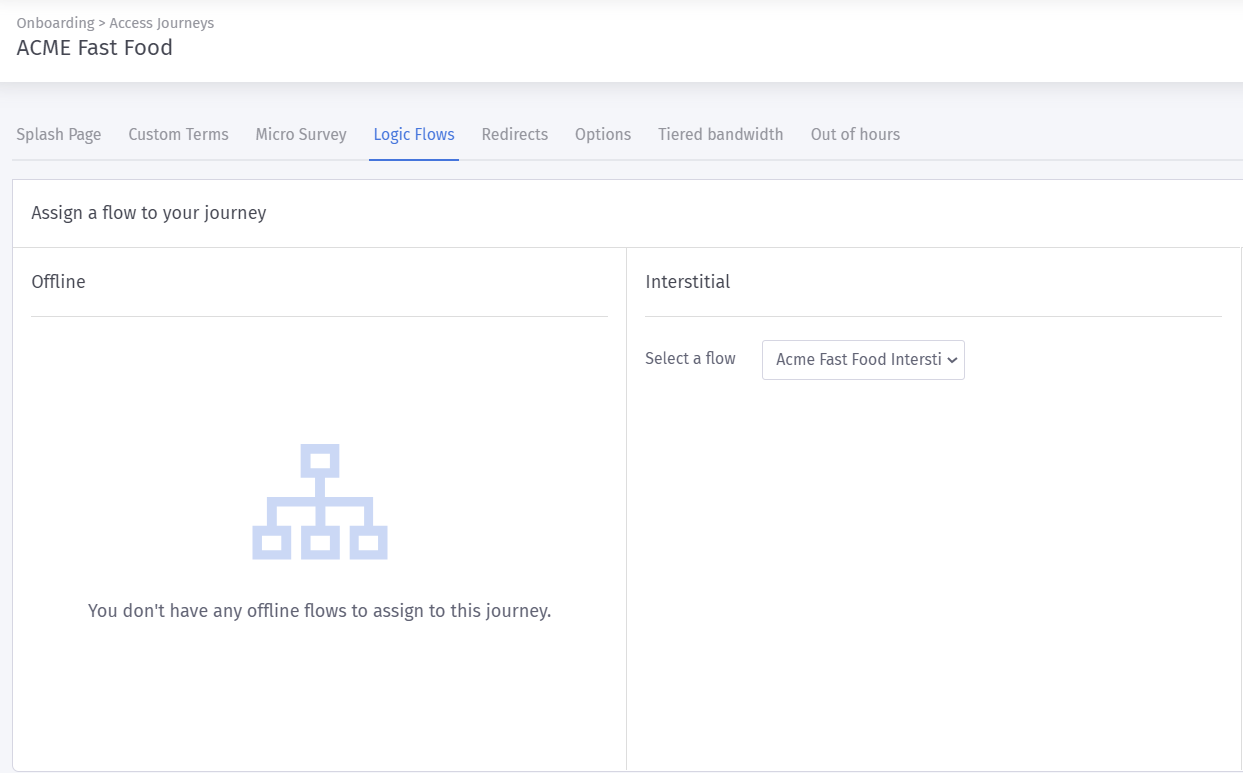Click the 'Assign a flow to your journey' header
The width and height of the screenshot is (1243, 773).
pos(149,213)
